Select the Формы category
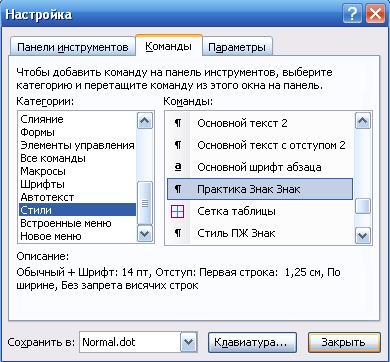The width and height of the screenshot is (390, 362). 77,132
